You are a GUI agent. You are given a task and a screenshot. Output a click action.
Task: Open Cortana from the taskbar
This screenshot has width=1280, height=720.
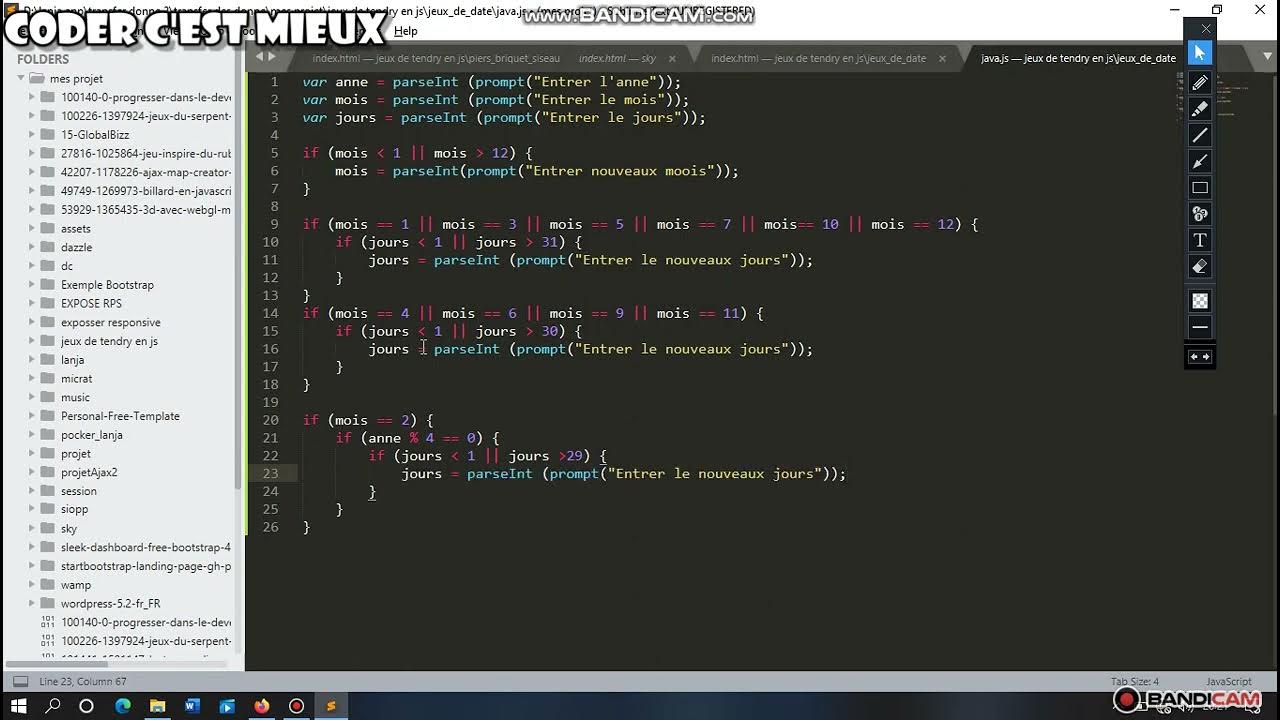[x=86, y=706]
